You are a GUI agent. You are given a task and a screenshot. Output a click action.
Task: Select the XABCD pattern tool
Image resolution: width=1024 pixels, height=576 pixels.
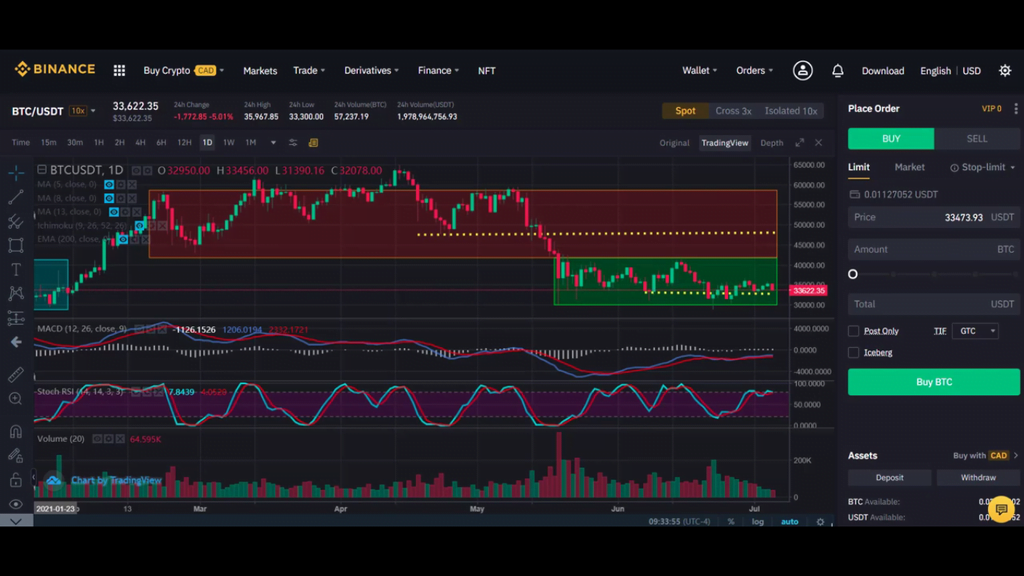[16, 293]
